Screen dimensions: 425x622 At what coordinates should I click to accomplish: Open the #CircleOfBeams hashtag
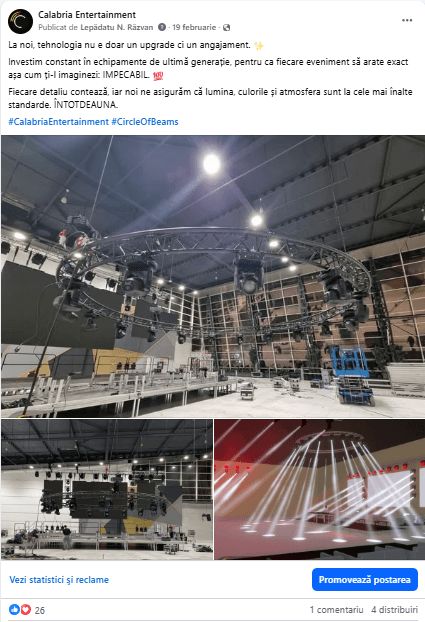[x=145, y=122]
